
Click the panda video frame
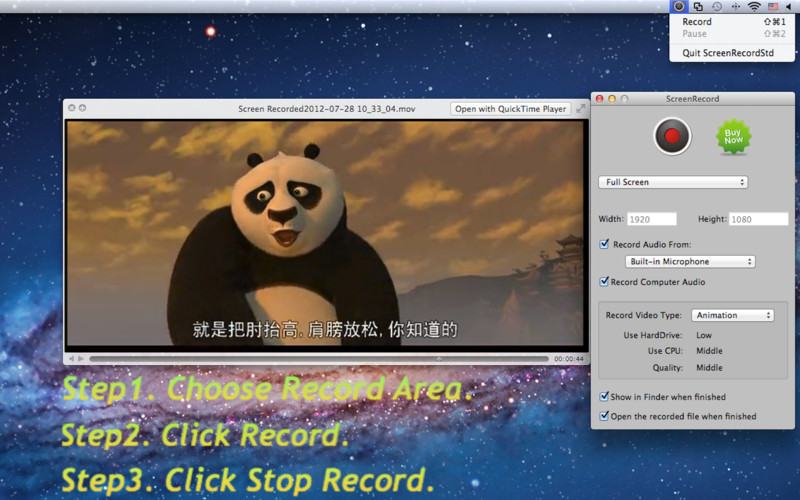tap(326, 234)
